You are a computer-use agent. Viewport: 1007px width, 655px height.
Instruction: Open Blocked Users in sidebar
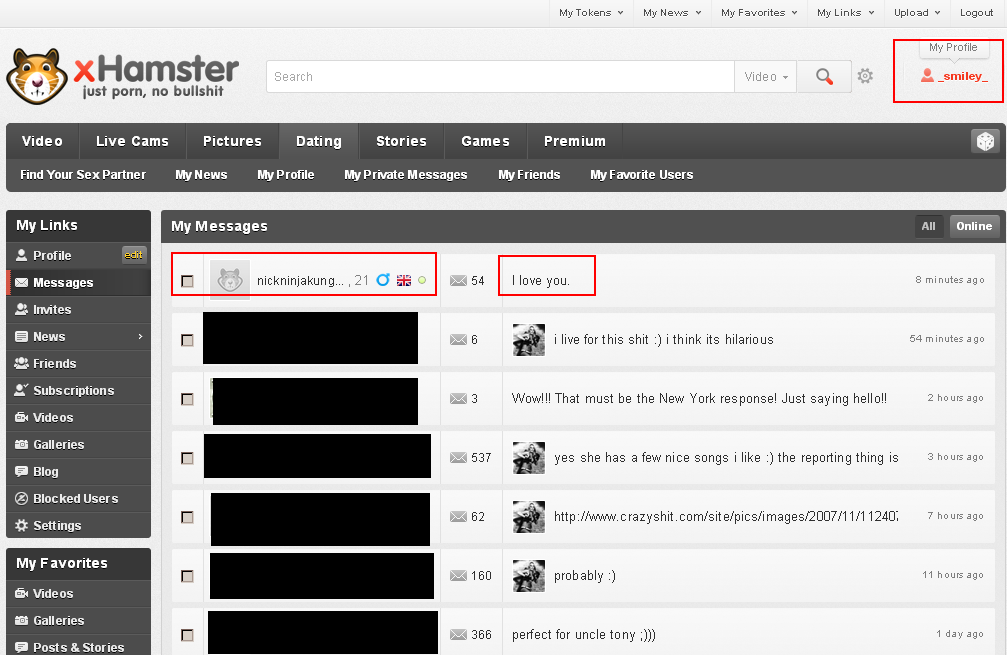(78, 498)
